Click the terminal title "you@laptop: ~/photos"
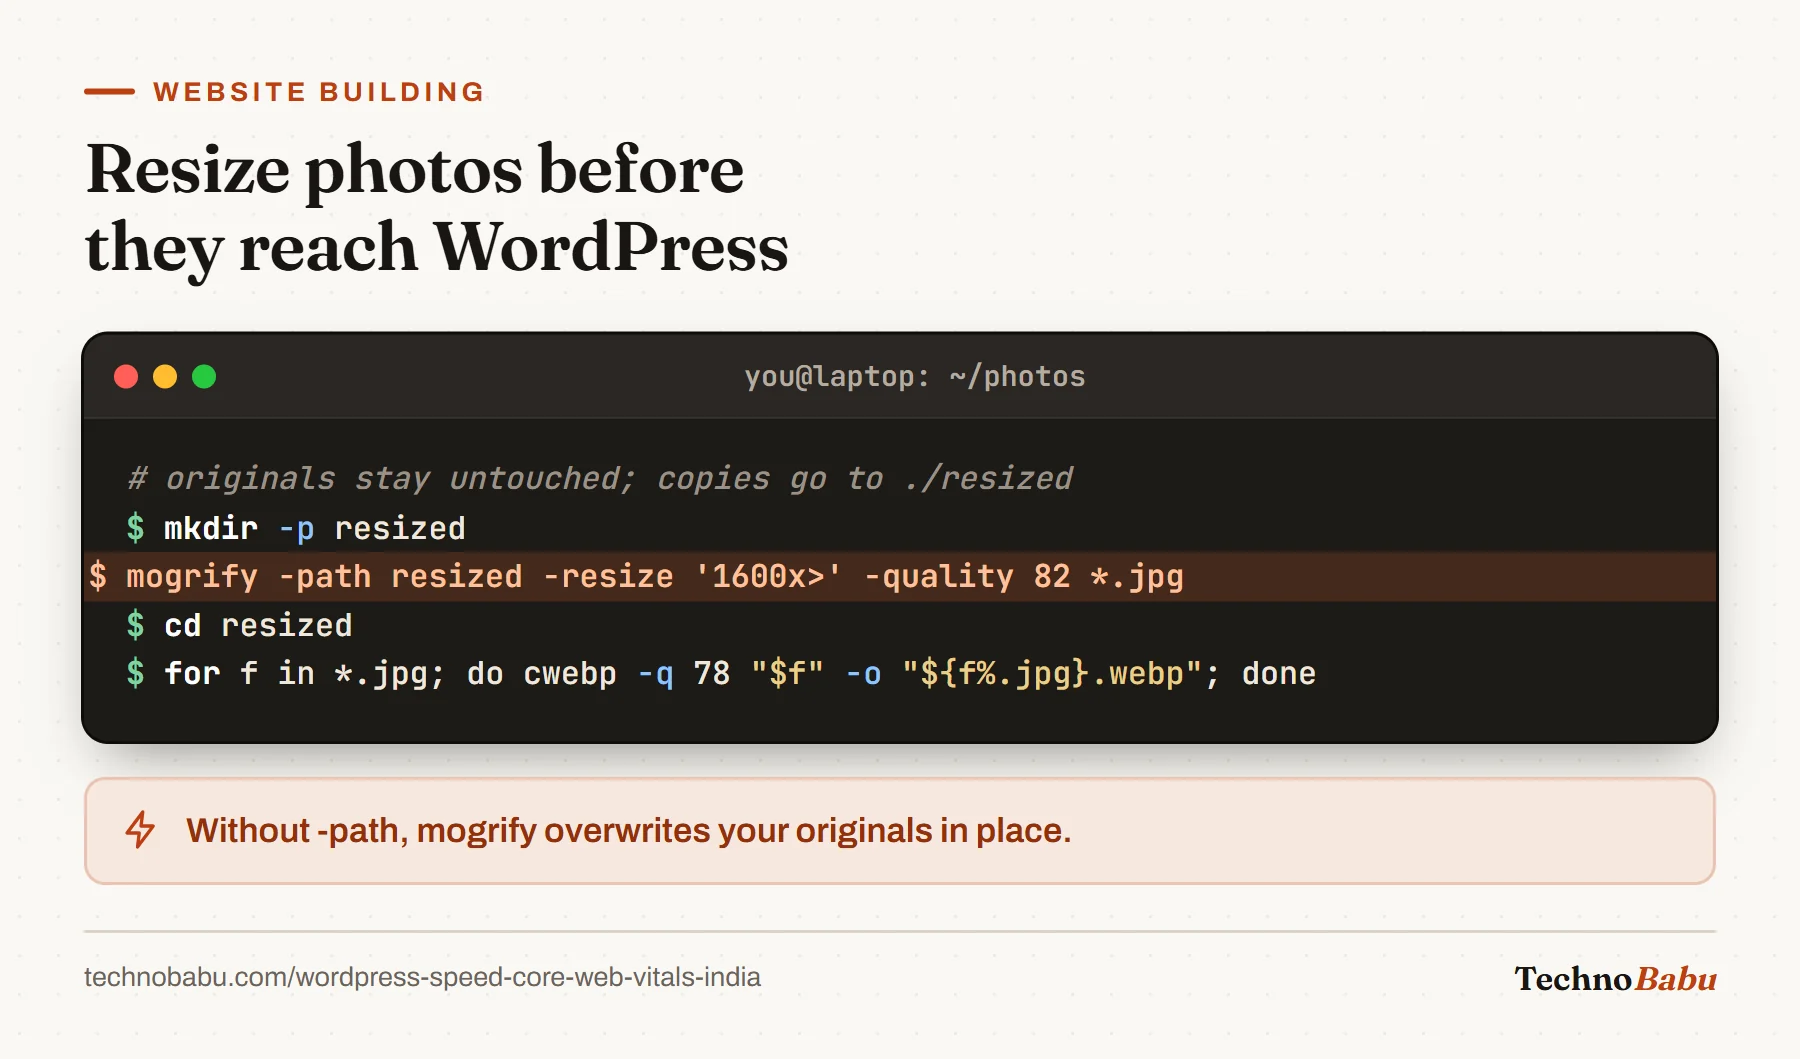The image size is (1800, 1059). tap(914, 377)
